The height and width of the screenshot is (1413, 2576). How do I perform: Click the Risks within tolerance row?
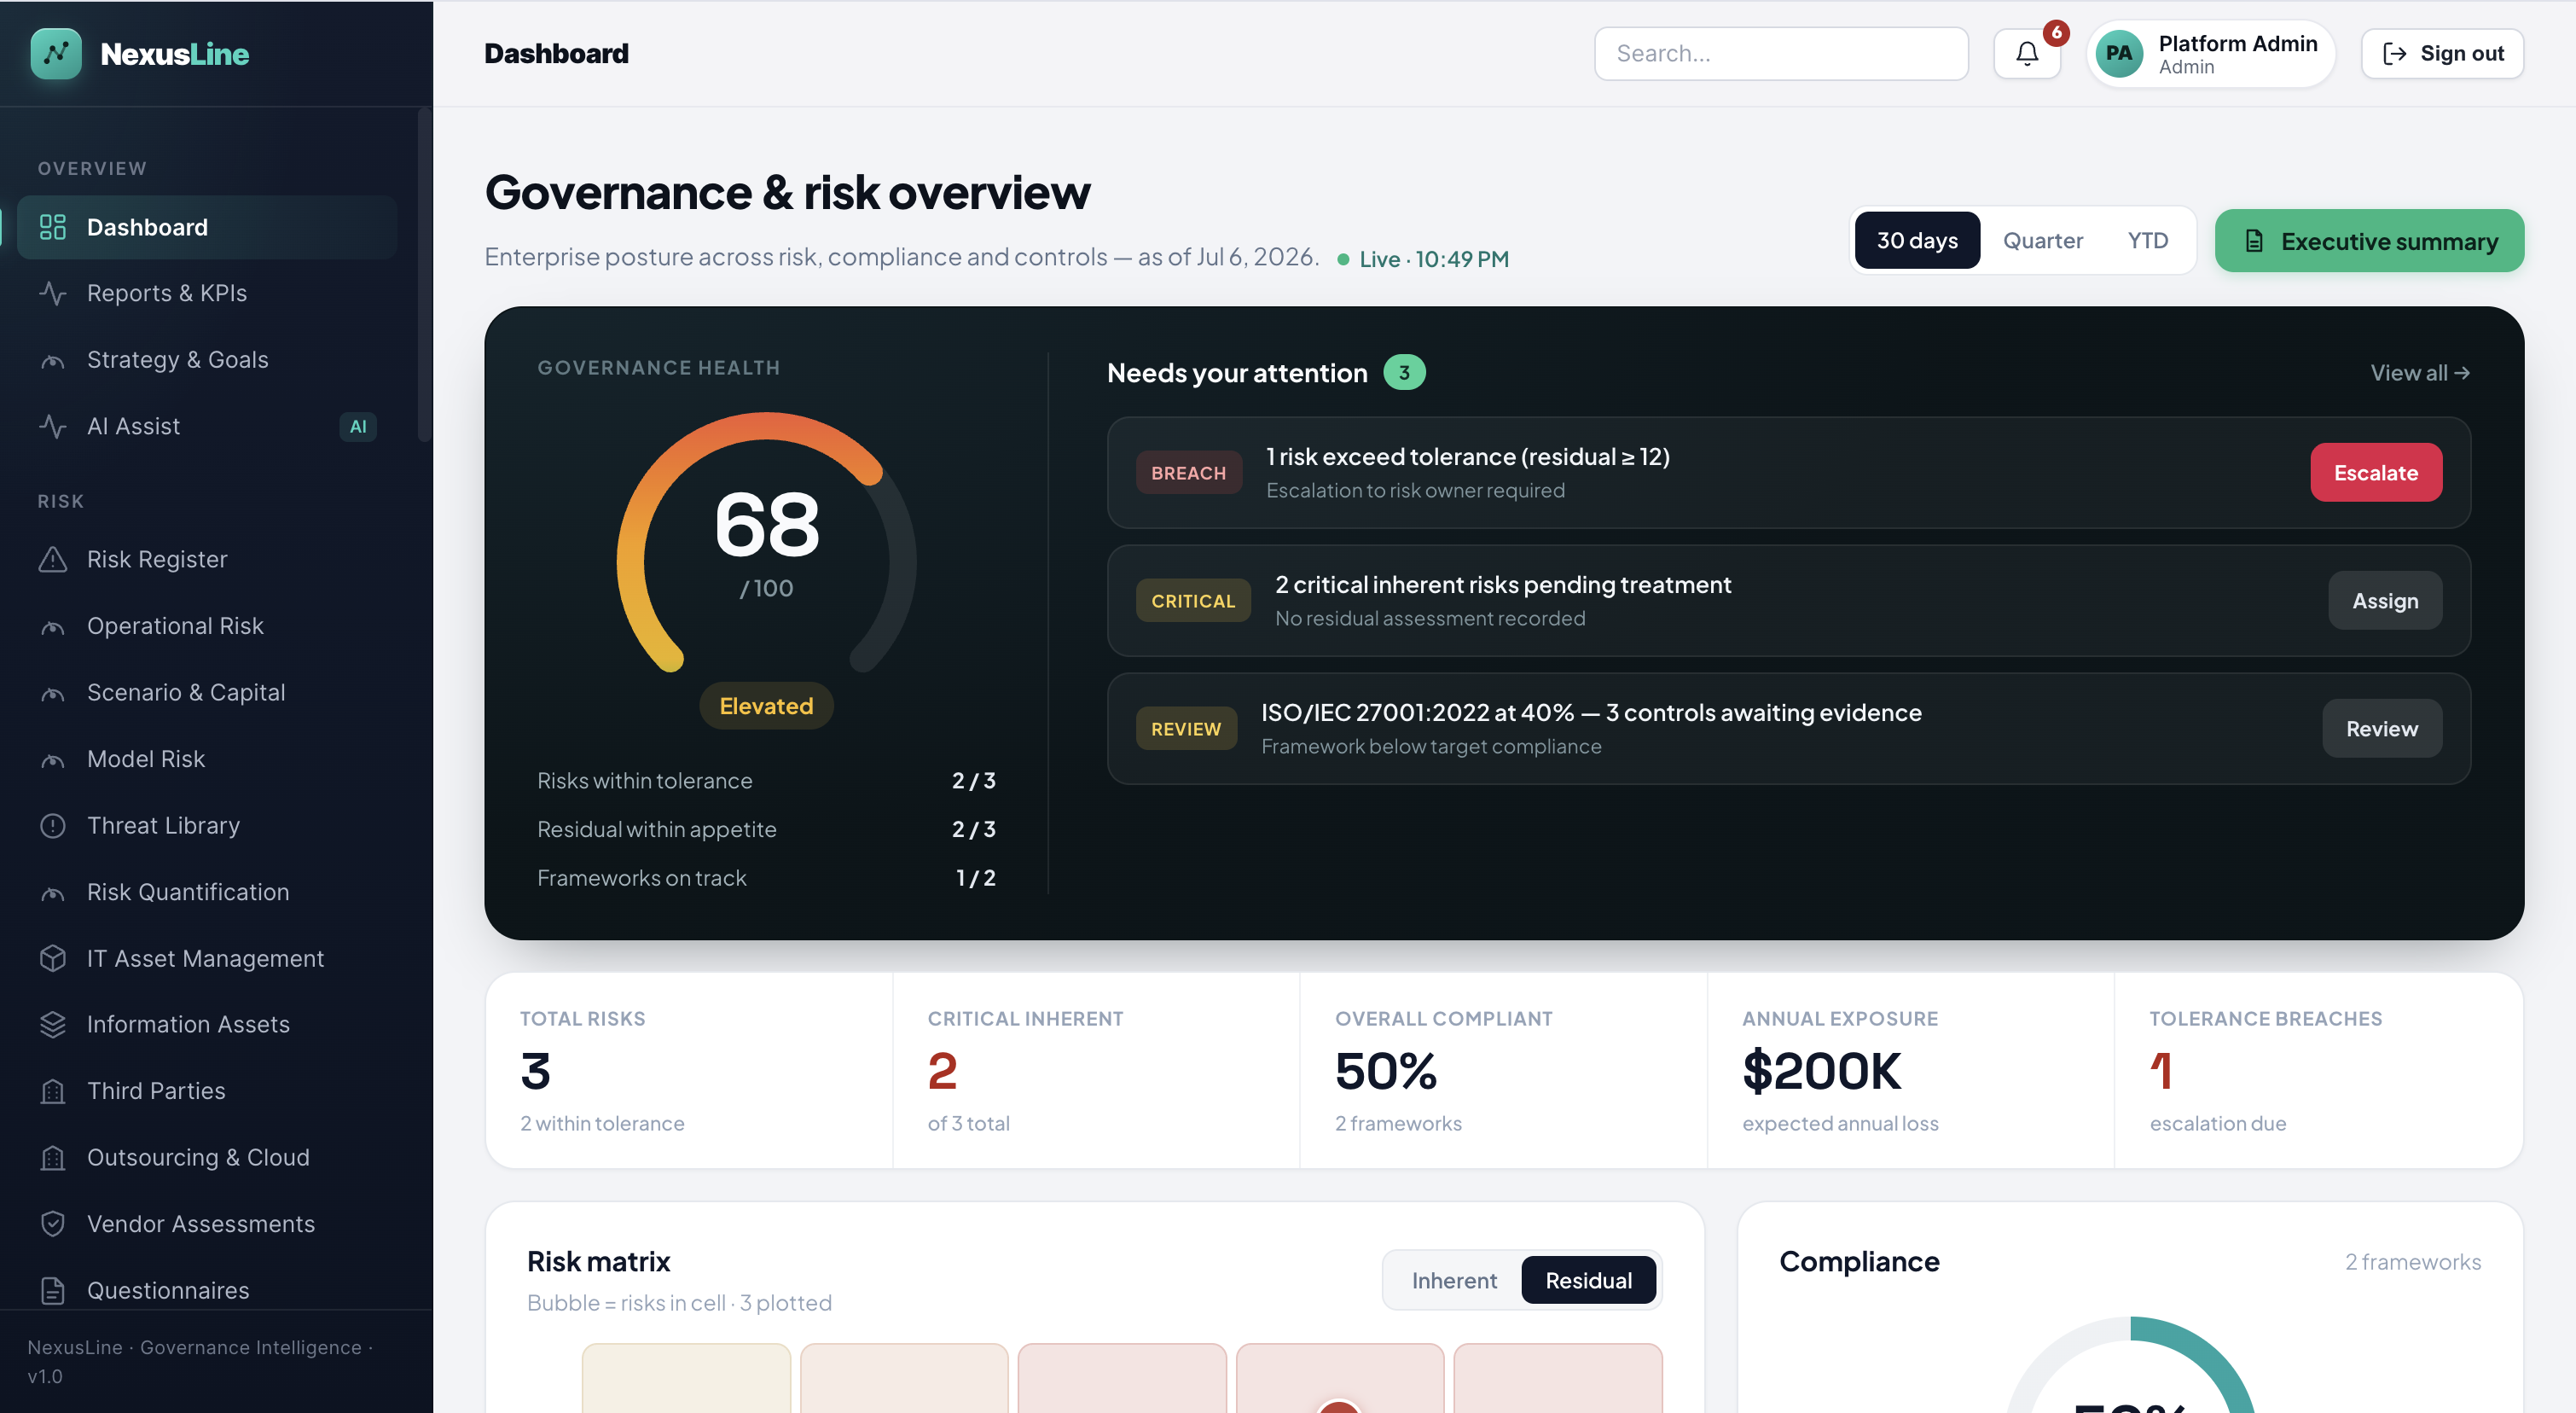pyautogui.click(x=766, y=780)
